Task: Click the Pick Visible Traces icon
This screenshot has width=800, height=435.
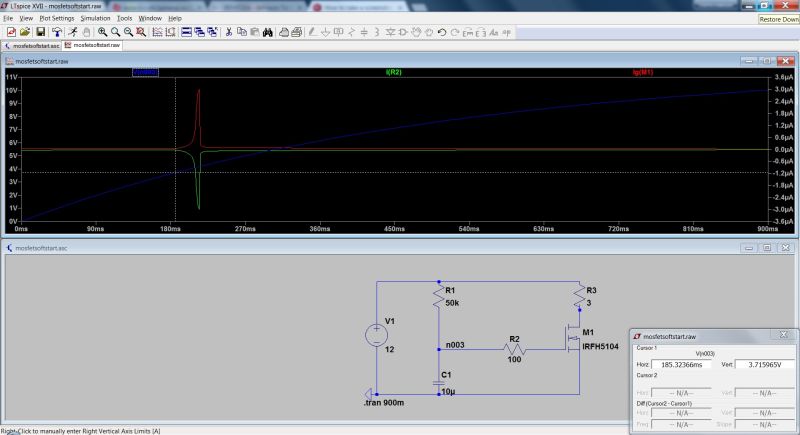Action: (157, 32)
